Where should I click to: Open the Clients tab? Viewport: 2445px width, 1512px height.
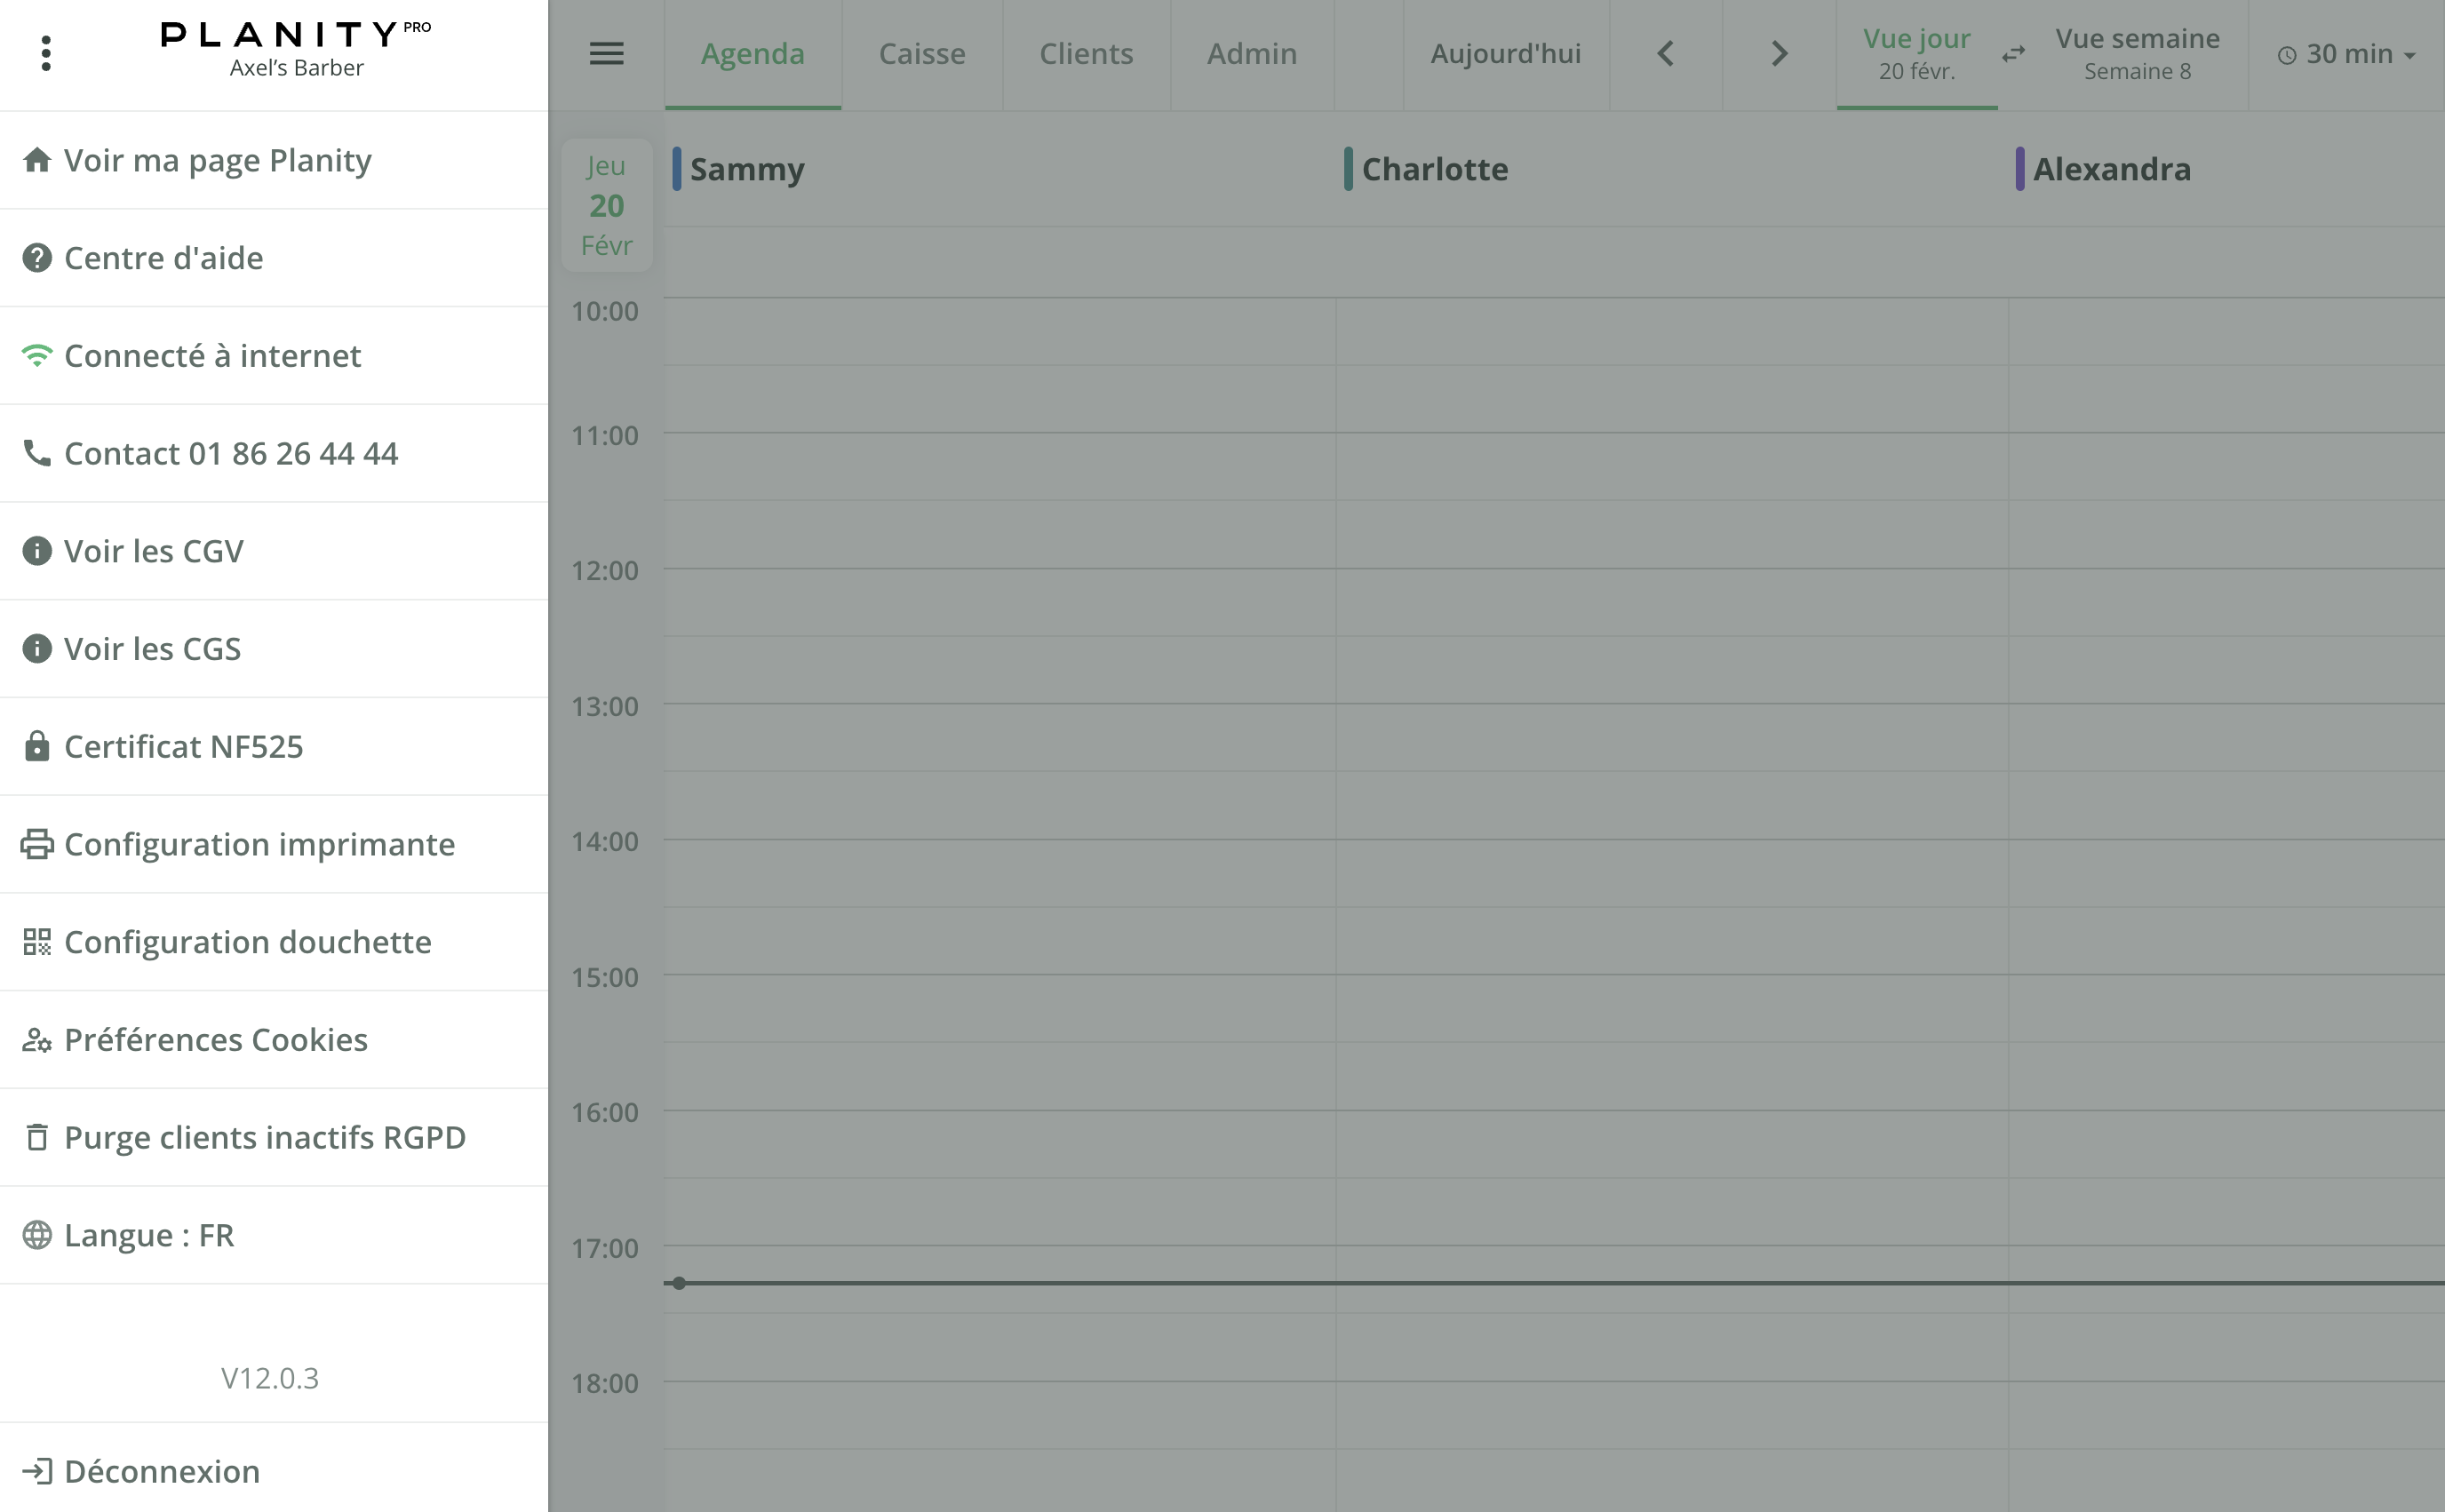pos(1085,54)
